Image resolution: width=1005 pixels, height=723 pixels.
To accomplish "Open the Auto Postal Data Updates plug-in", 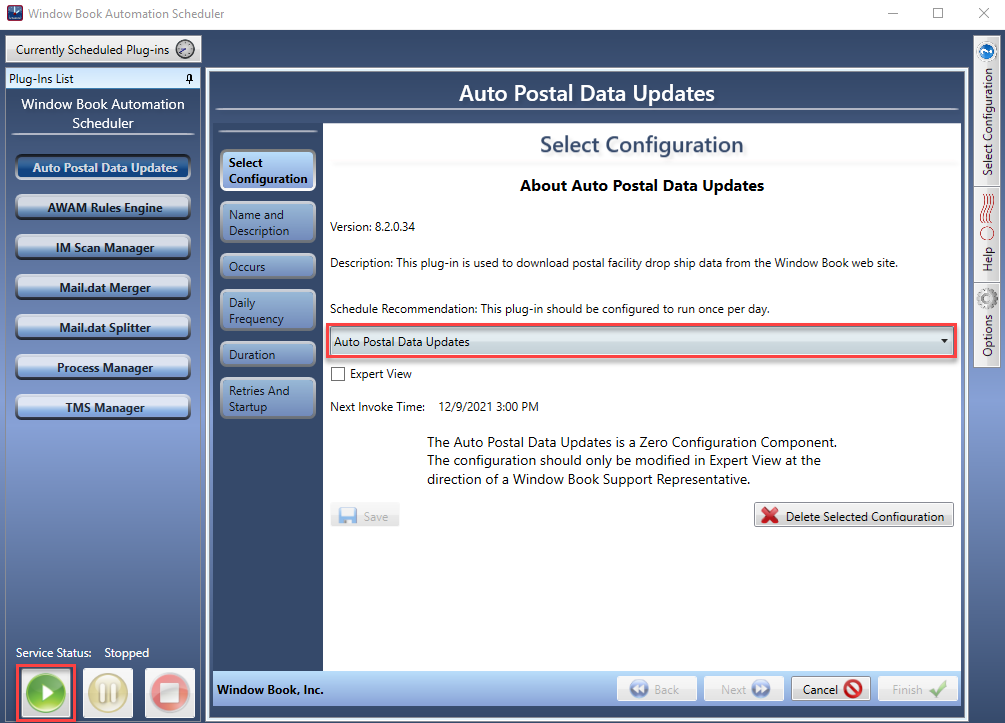I will click(103, 168).
